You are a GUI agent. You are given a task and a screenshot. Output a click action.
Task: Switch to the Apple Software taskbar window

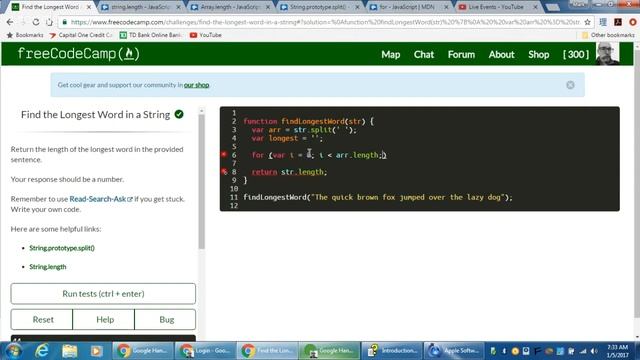coord(454,351)
